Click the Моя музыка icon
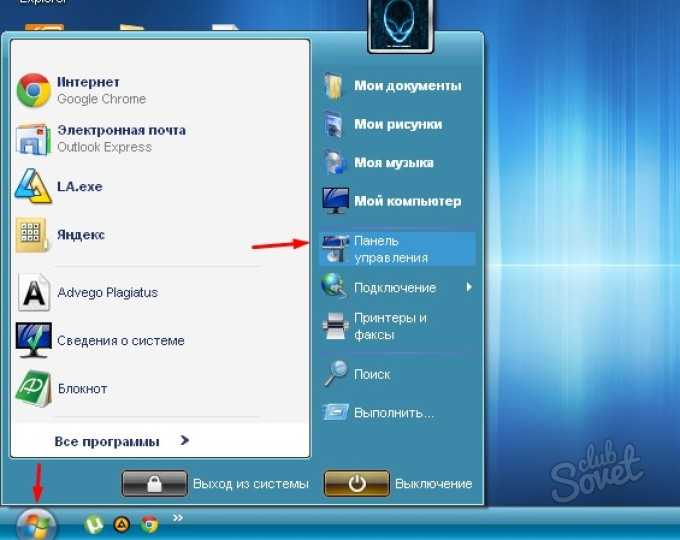Screen dimensions: 680x540 pos(335,163)
